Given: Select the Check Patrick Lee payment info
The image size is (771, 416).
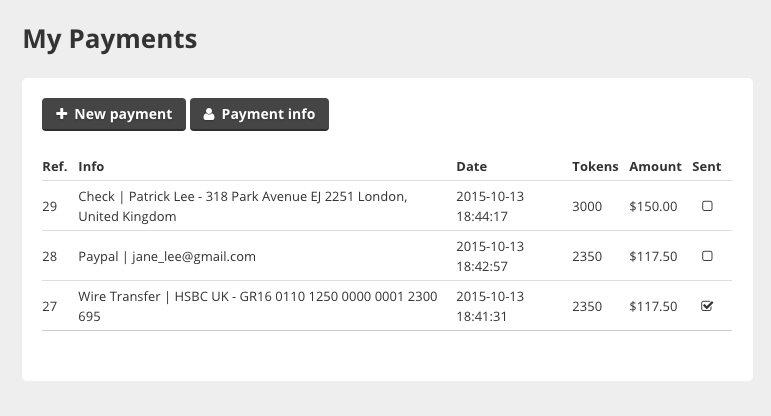Looking at the screenshot, I should pyautogui.click(x=243, y=207).
